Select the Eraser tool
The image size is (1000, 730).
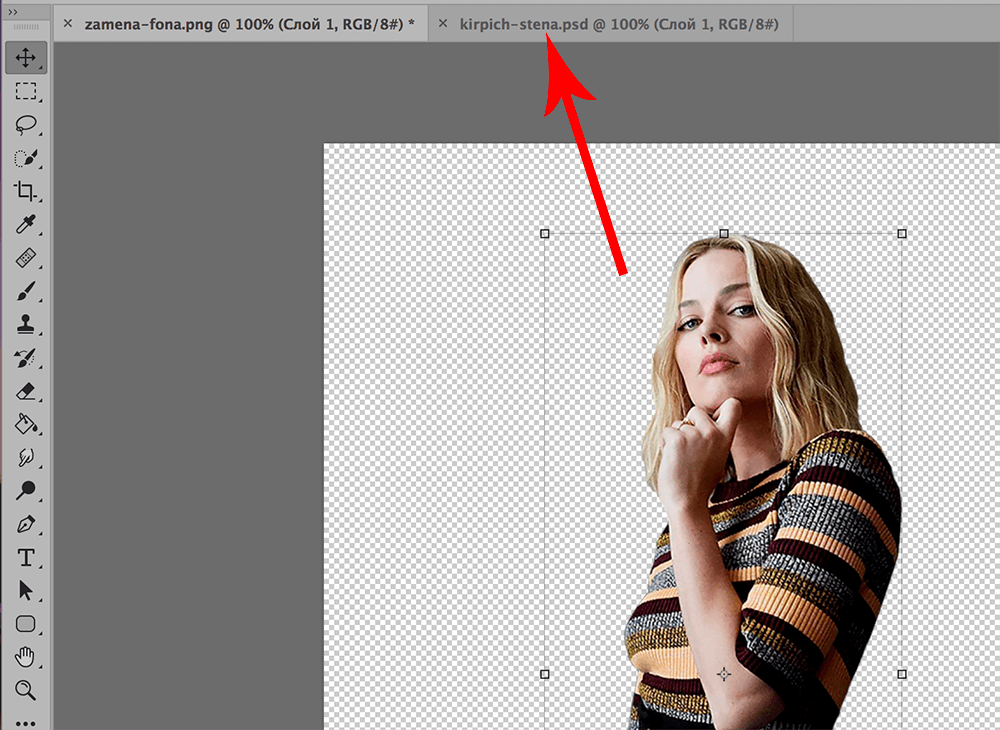click(x=26, y=391)
